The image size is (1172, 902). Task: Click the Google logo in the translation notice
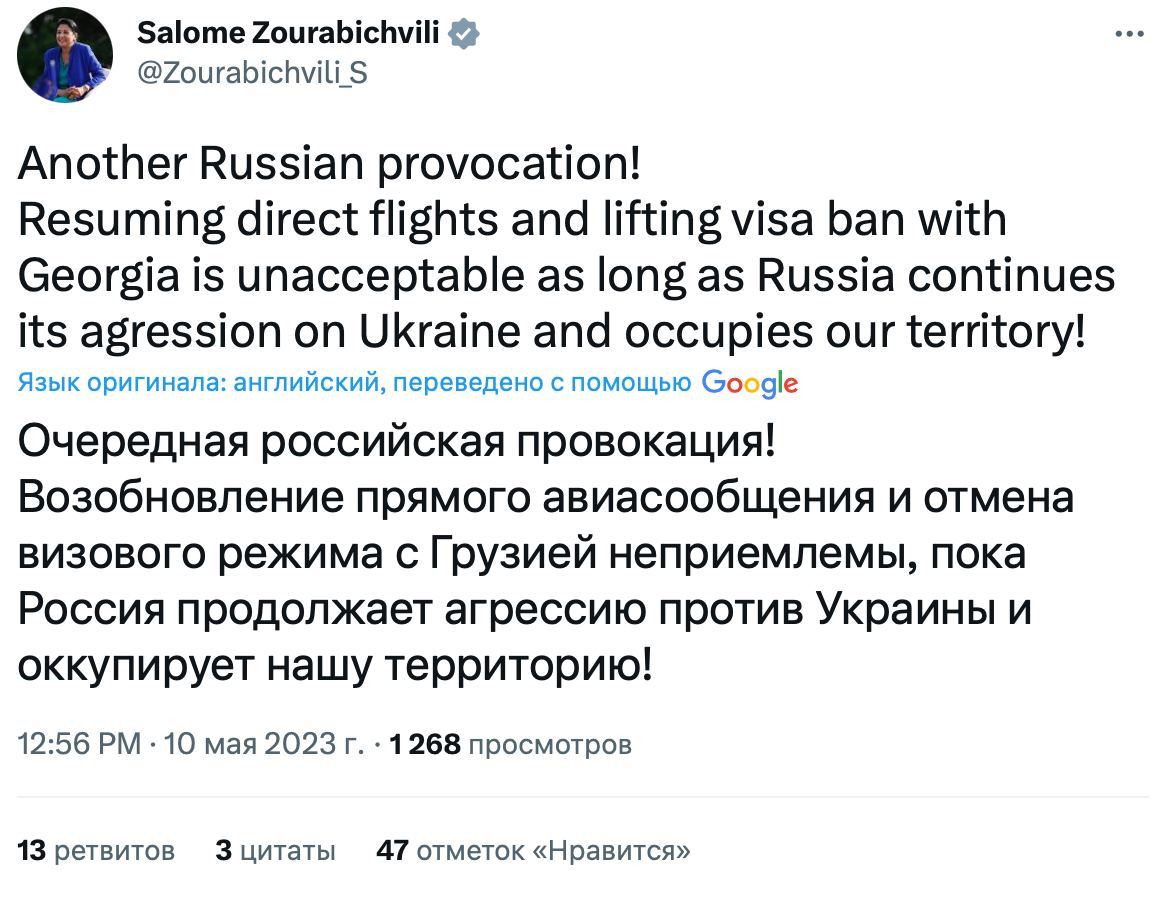[x=750, y=383]
